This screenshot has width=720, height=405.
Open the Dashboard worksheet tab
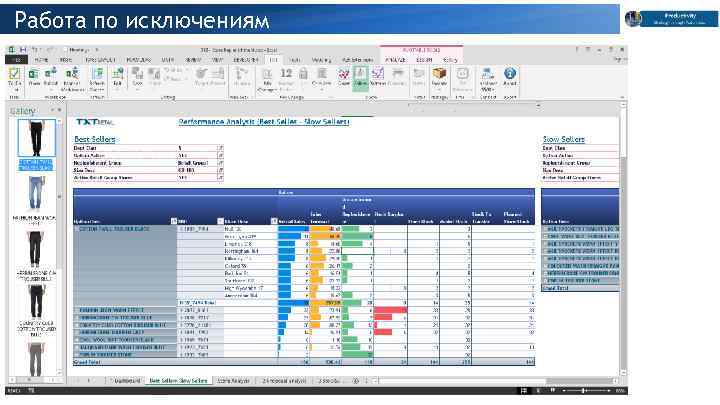[x=127, y=381]
